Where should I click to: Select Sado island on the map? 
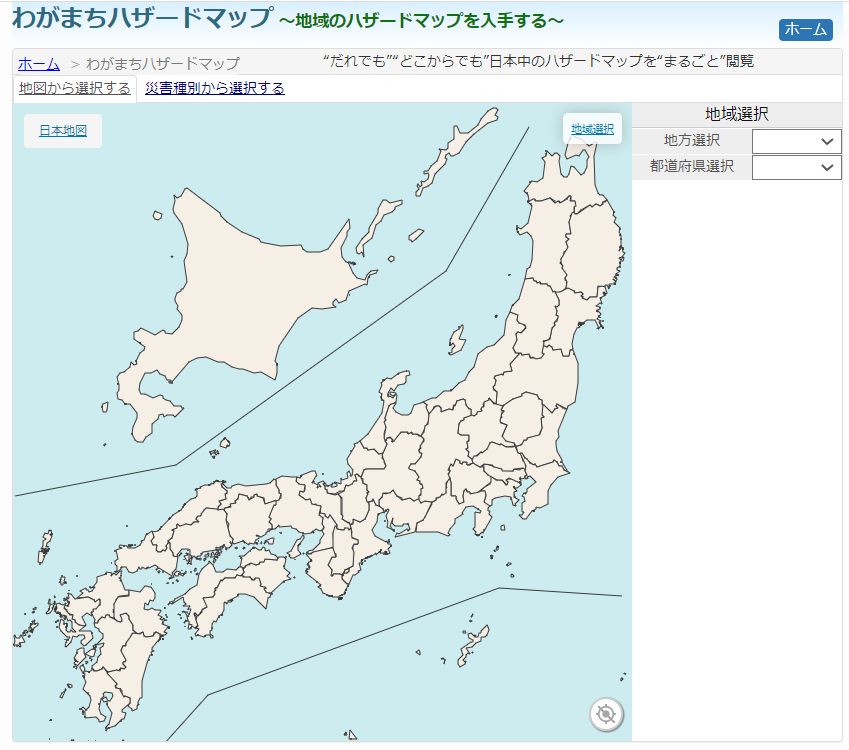click(x=457, y=340)
